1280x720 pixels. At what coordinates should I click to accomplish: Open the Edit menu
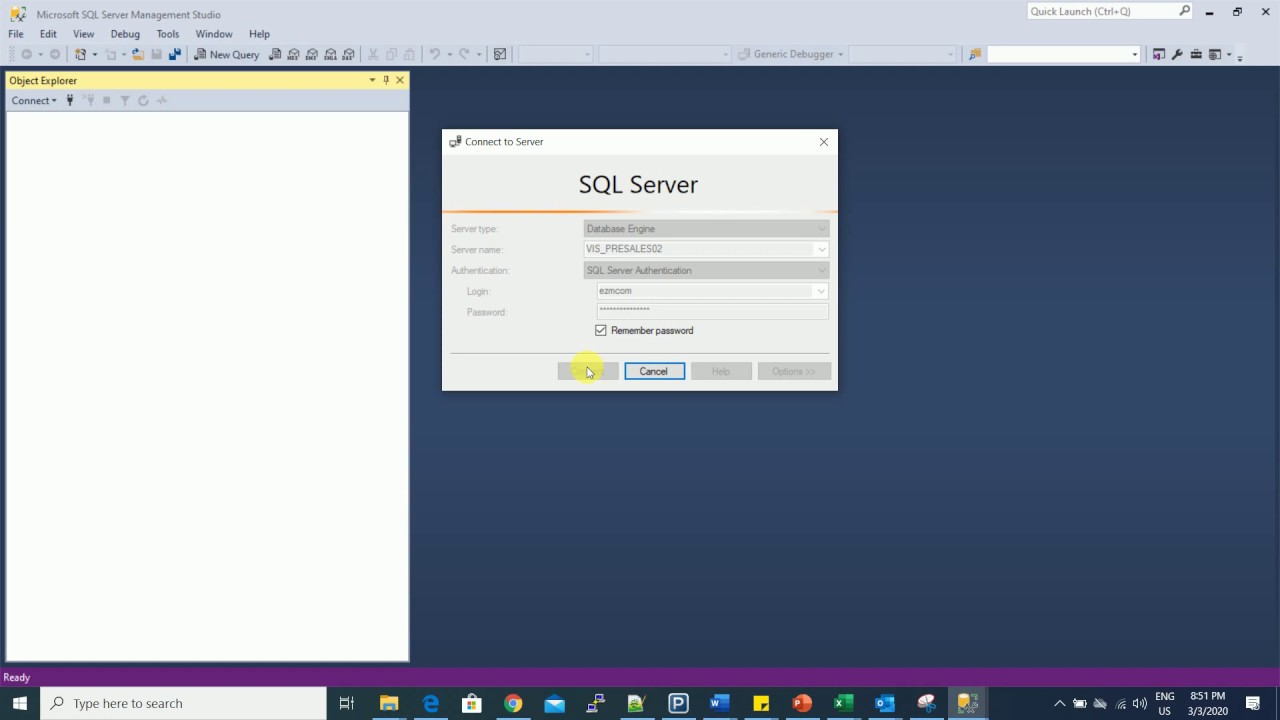tap(48, 34)
